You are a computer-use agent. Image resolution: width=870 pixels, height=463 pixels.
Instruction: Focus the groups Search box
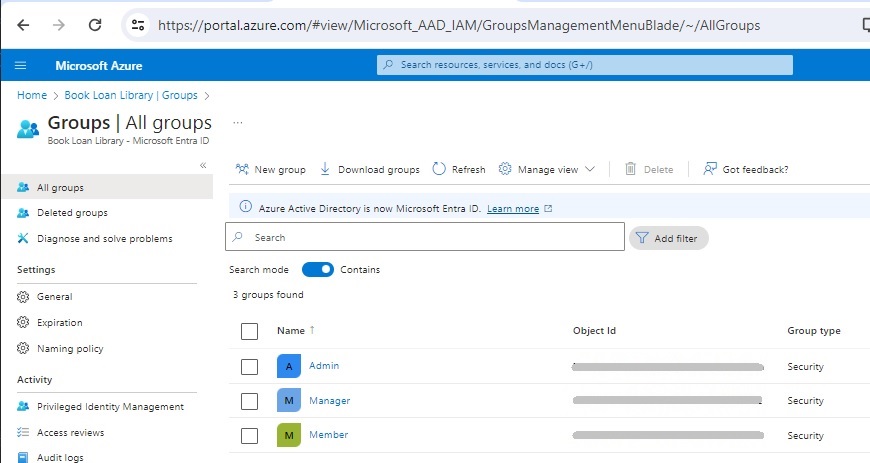(x=425, y=237)
